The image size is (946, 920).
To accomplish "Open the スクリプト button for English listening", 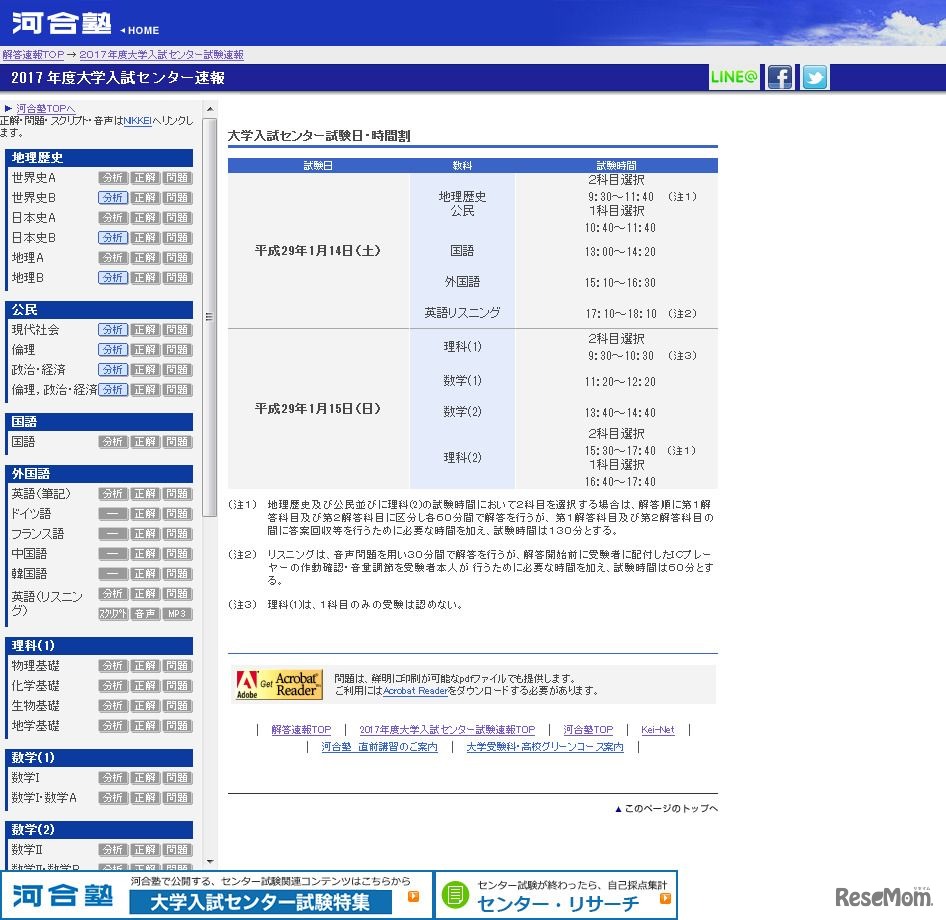I will 112,614.
